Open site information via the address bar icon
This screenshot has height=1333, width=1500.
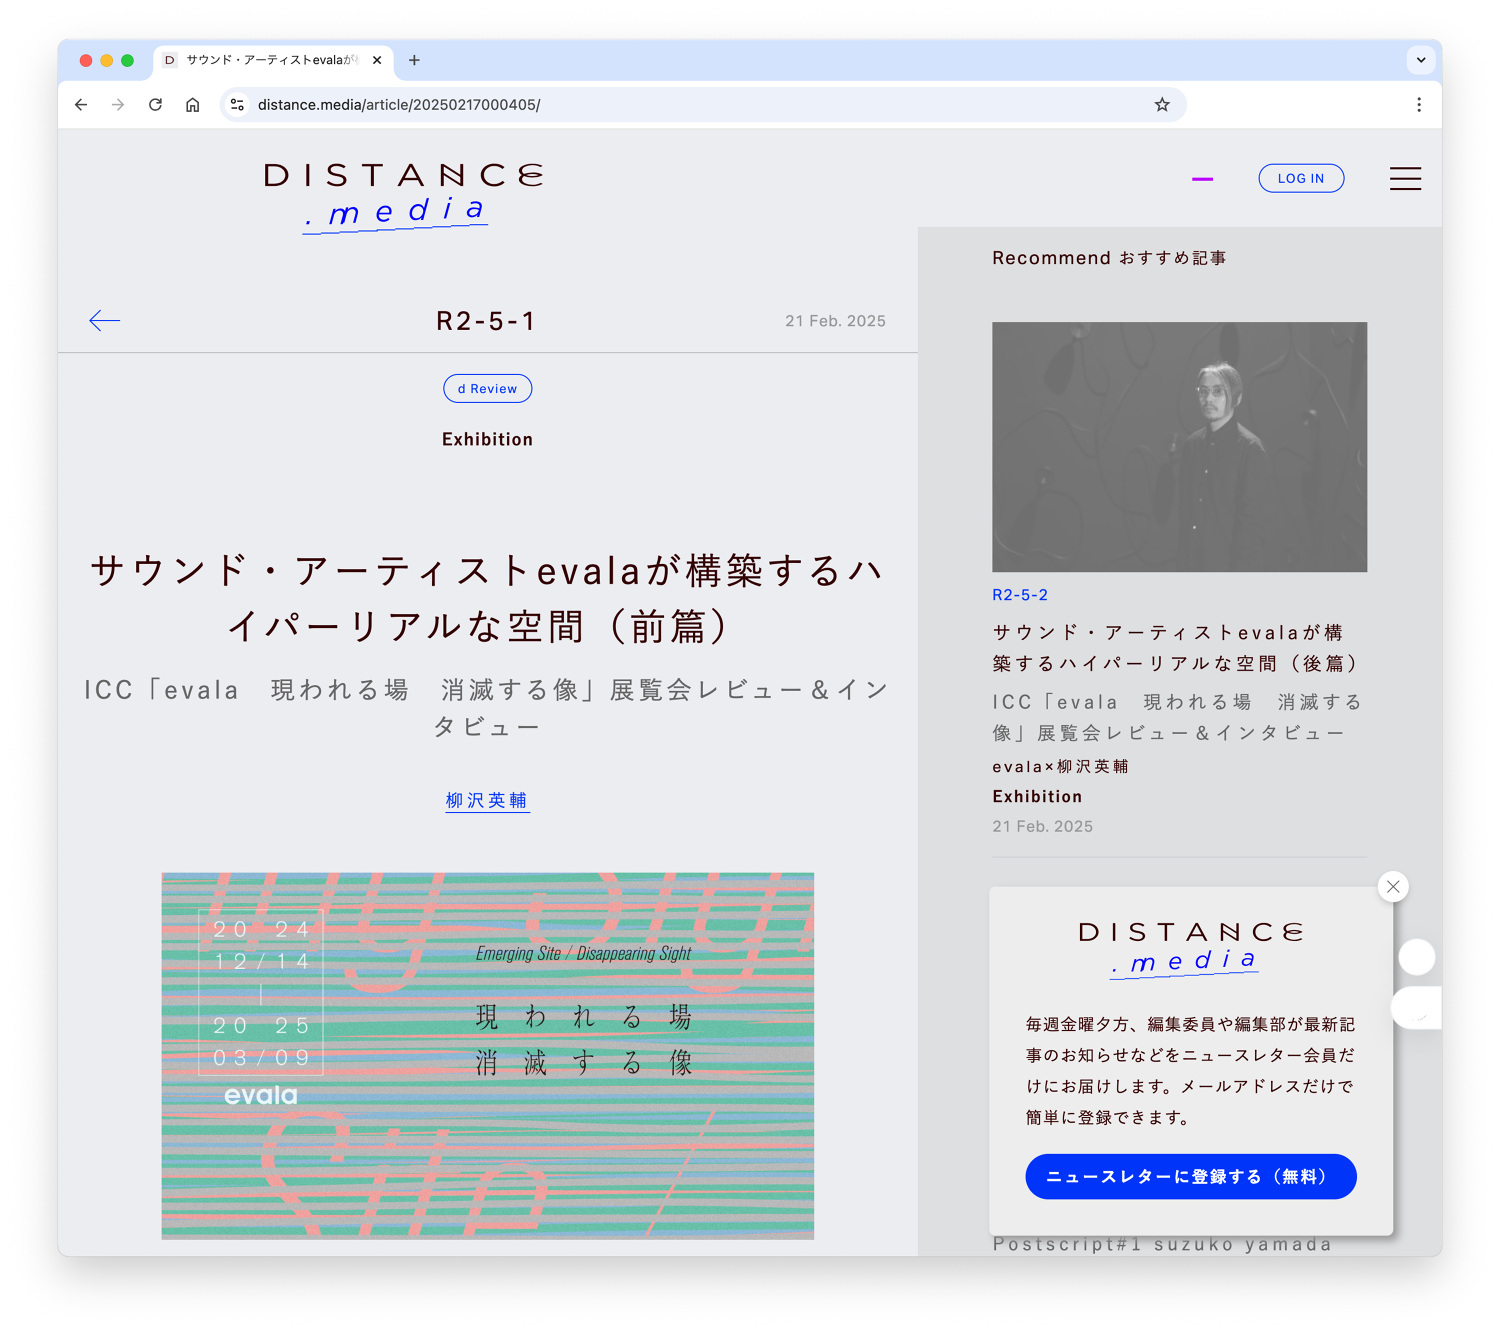[236, 104]
